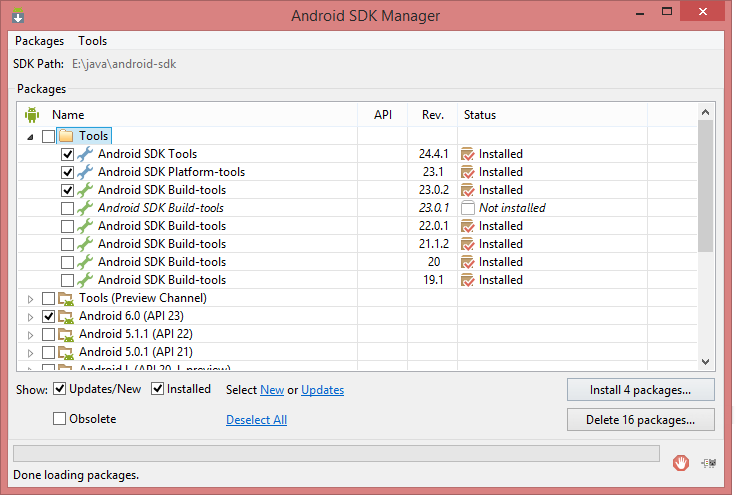
Task: Check Android SDK Build-tools 22.0.1 checkbox
Action: coord(68,226)
